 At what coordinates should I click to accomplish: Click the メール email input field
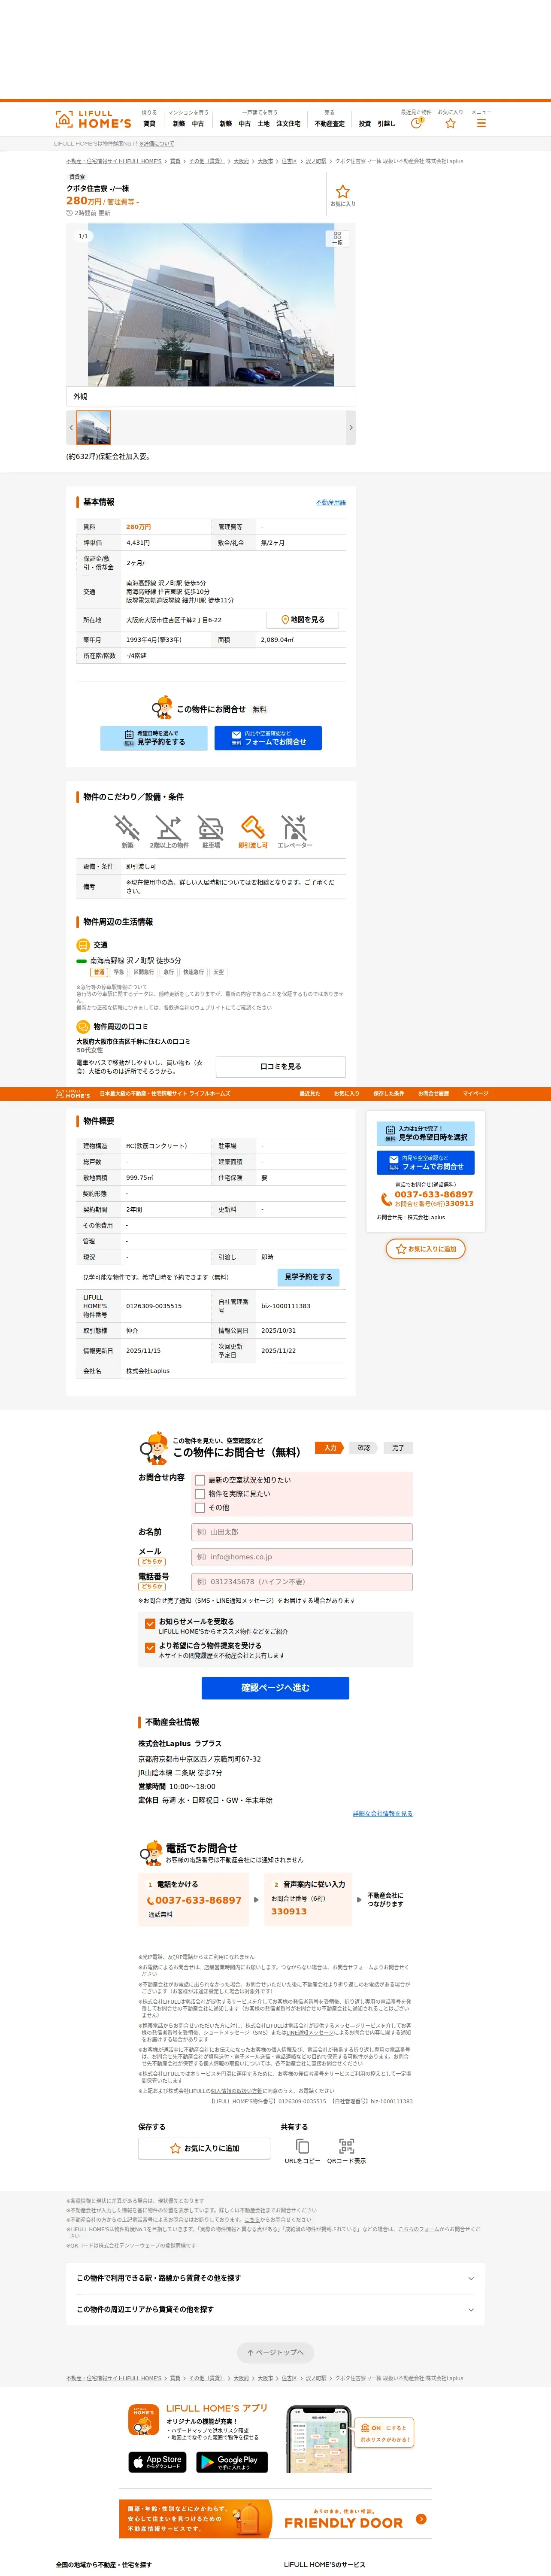302,1557
